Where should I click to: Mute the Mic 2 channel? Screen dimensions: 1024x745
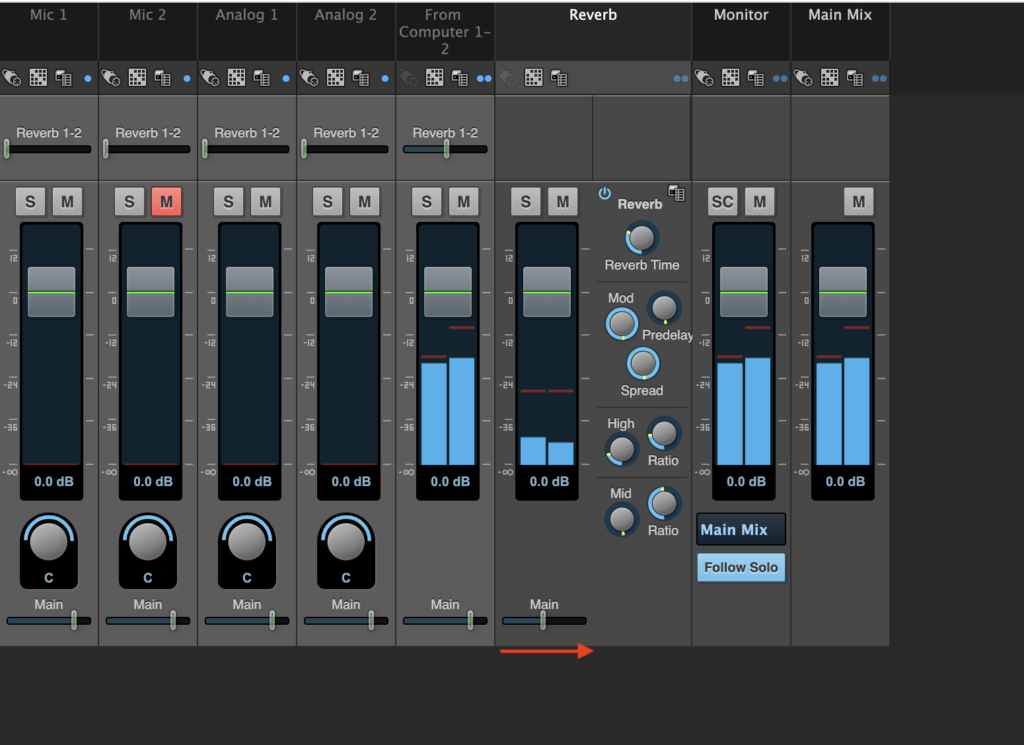coord(166,201)
